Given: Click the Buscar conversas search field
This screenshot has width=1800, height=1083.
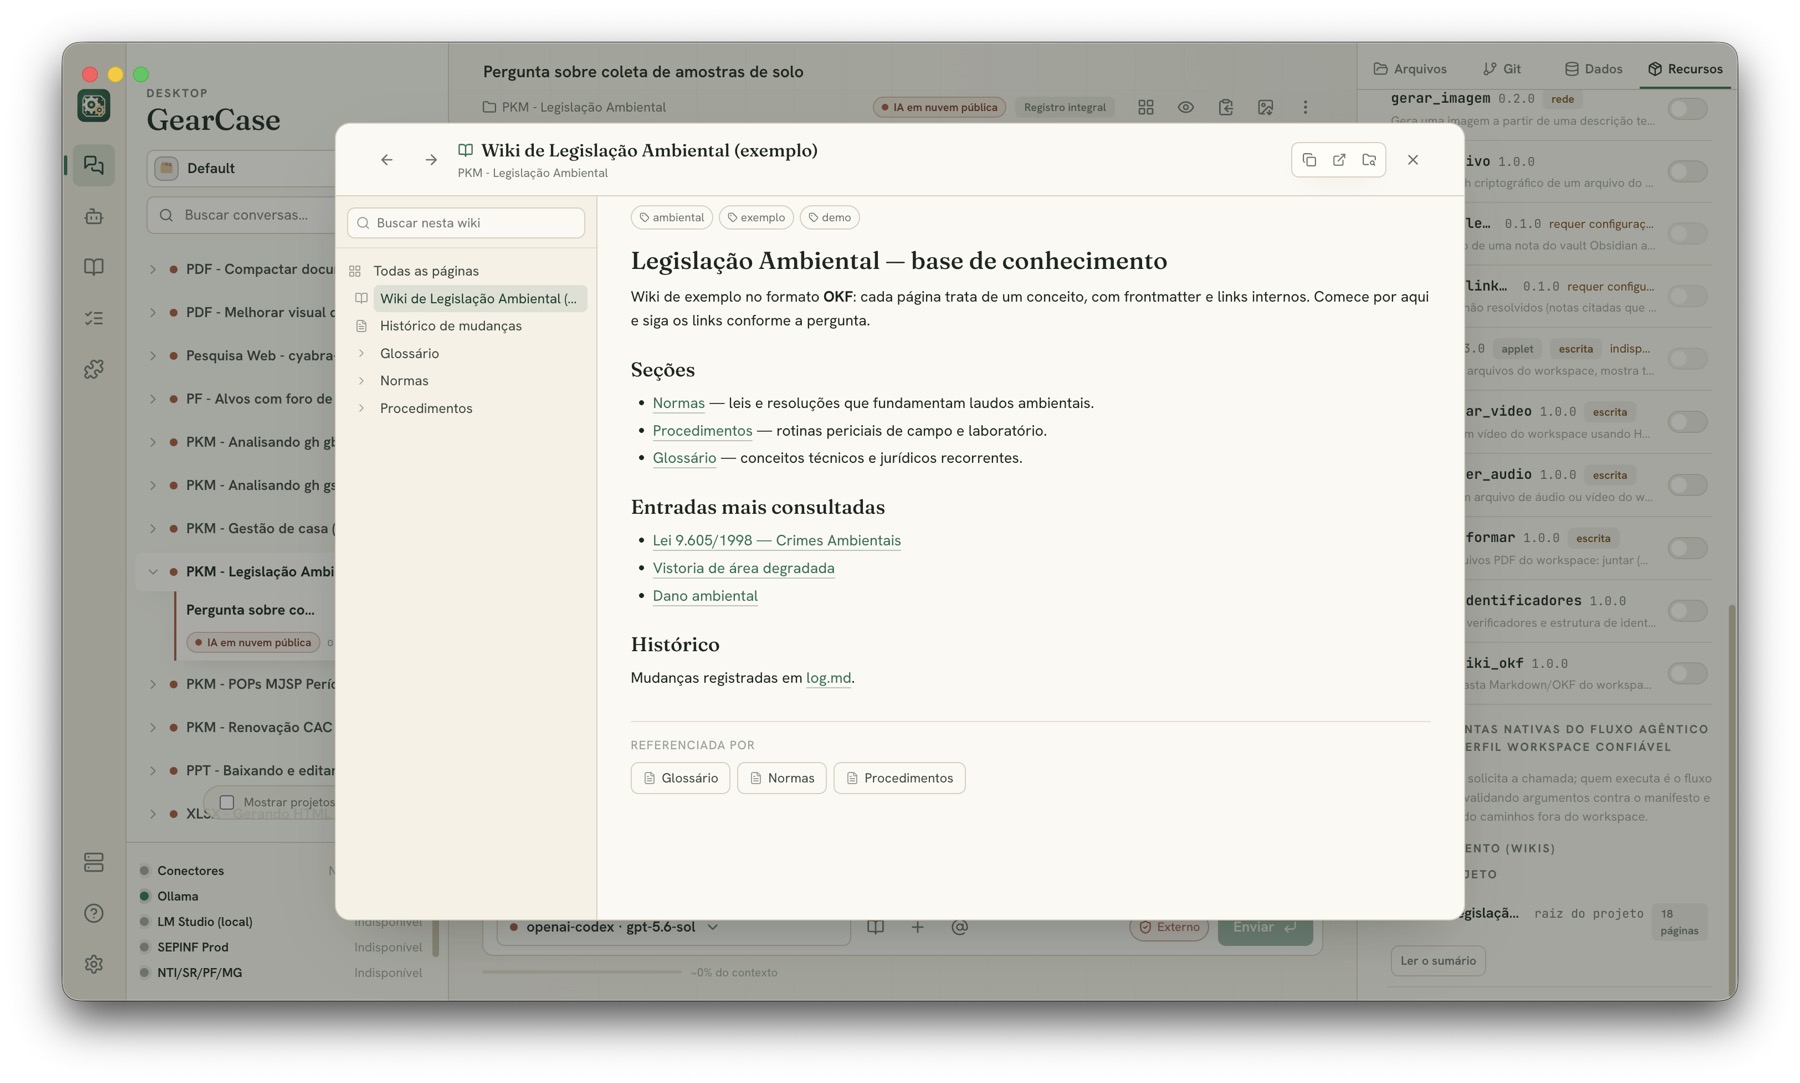Looking at the screenshot, I should (242, 215).
